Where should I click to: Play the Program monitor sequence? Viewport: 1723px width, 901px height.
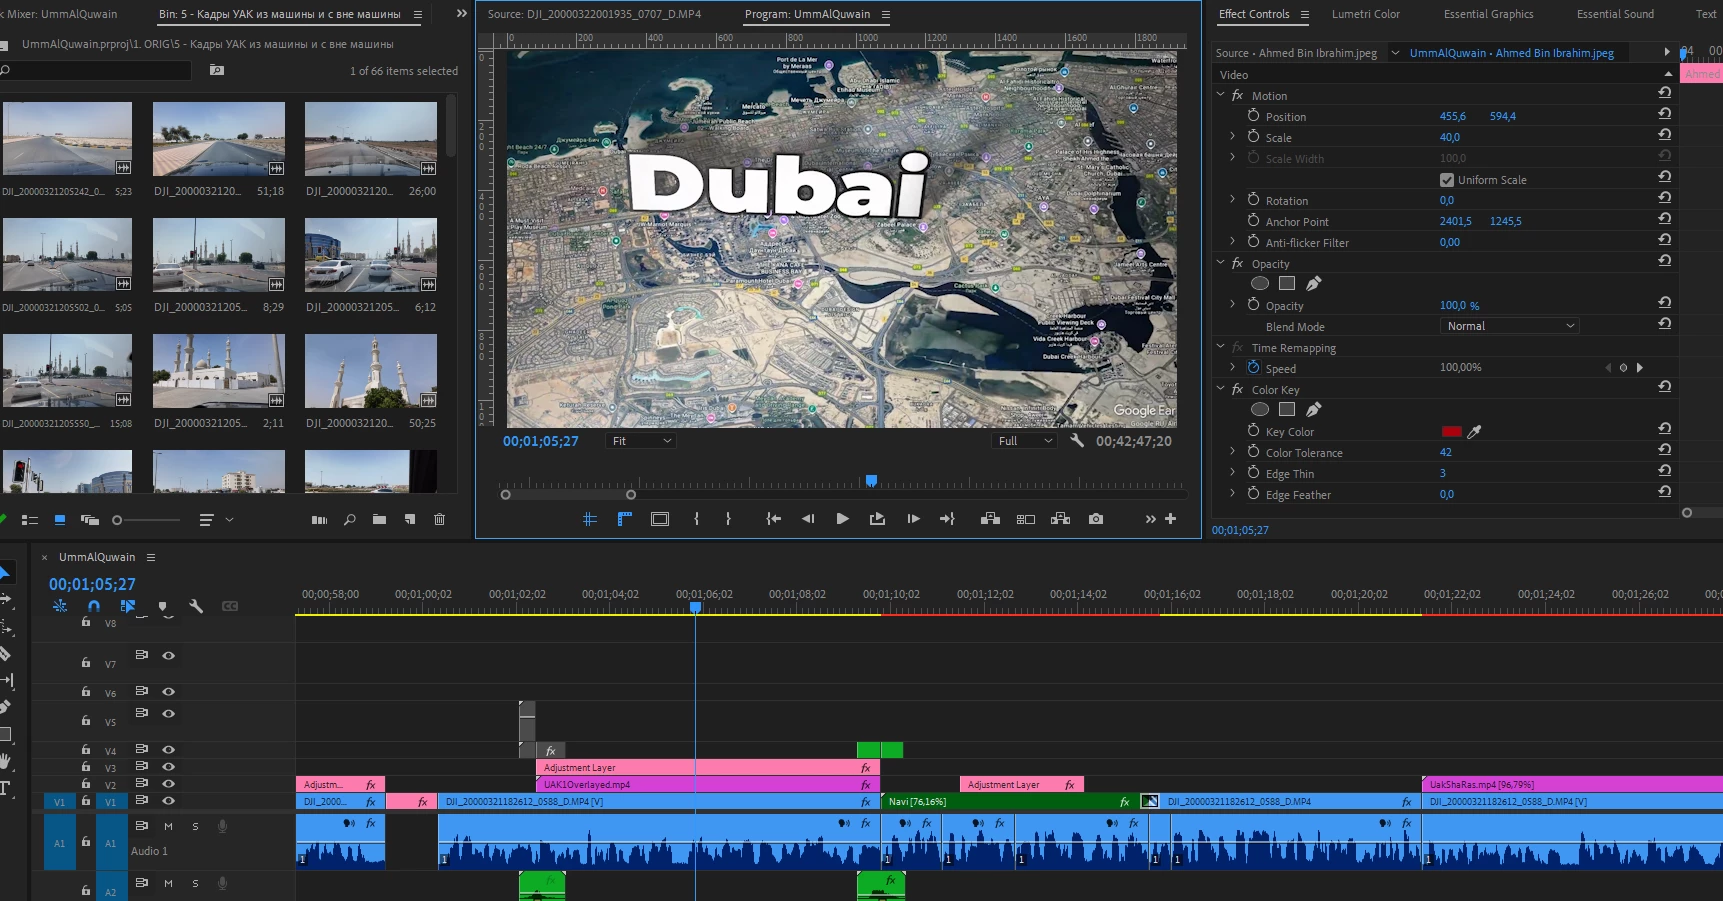click(x=842, y=519)
